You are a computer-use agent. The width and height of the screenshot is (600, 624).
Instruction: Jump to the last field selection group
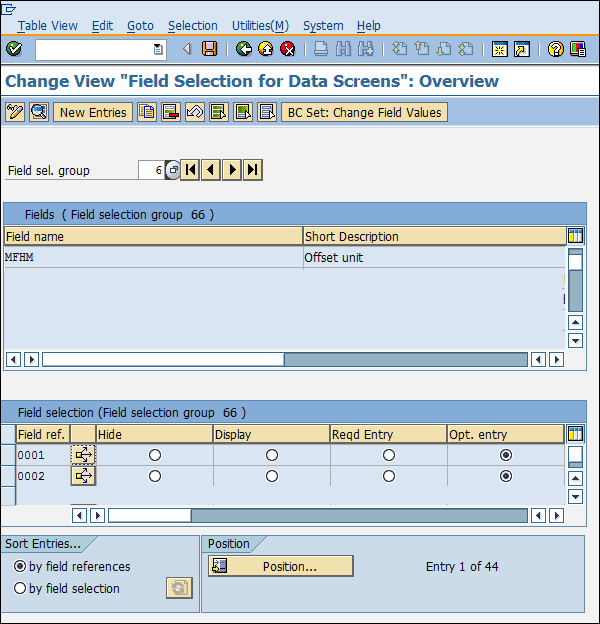(253, 170)
